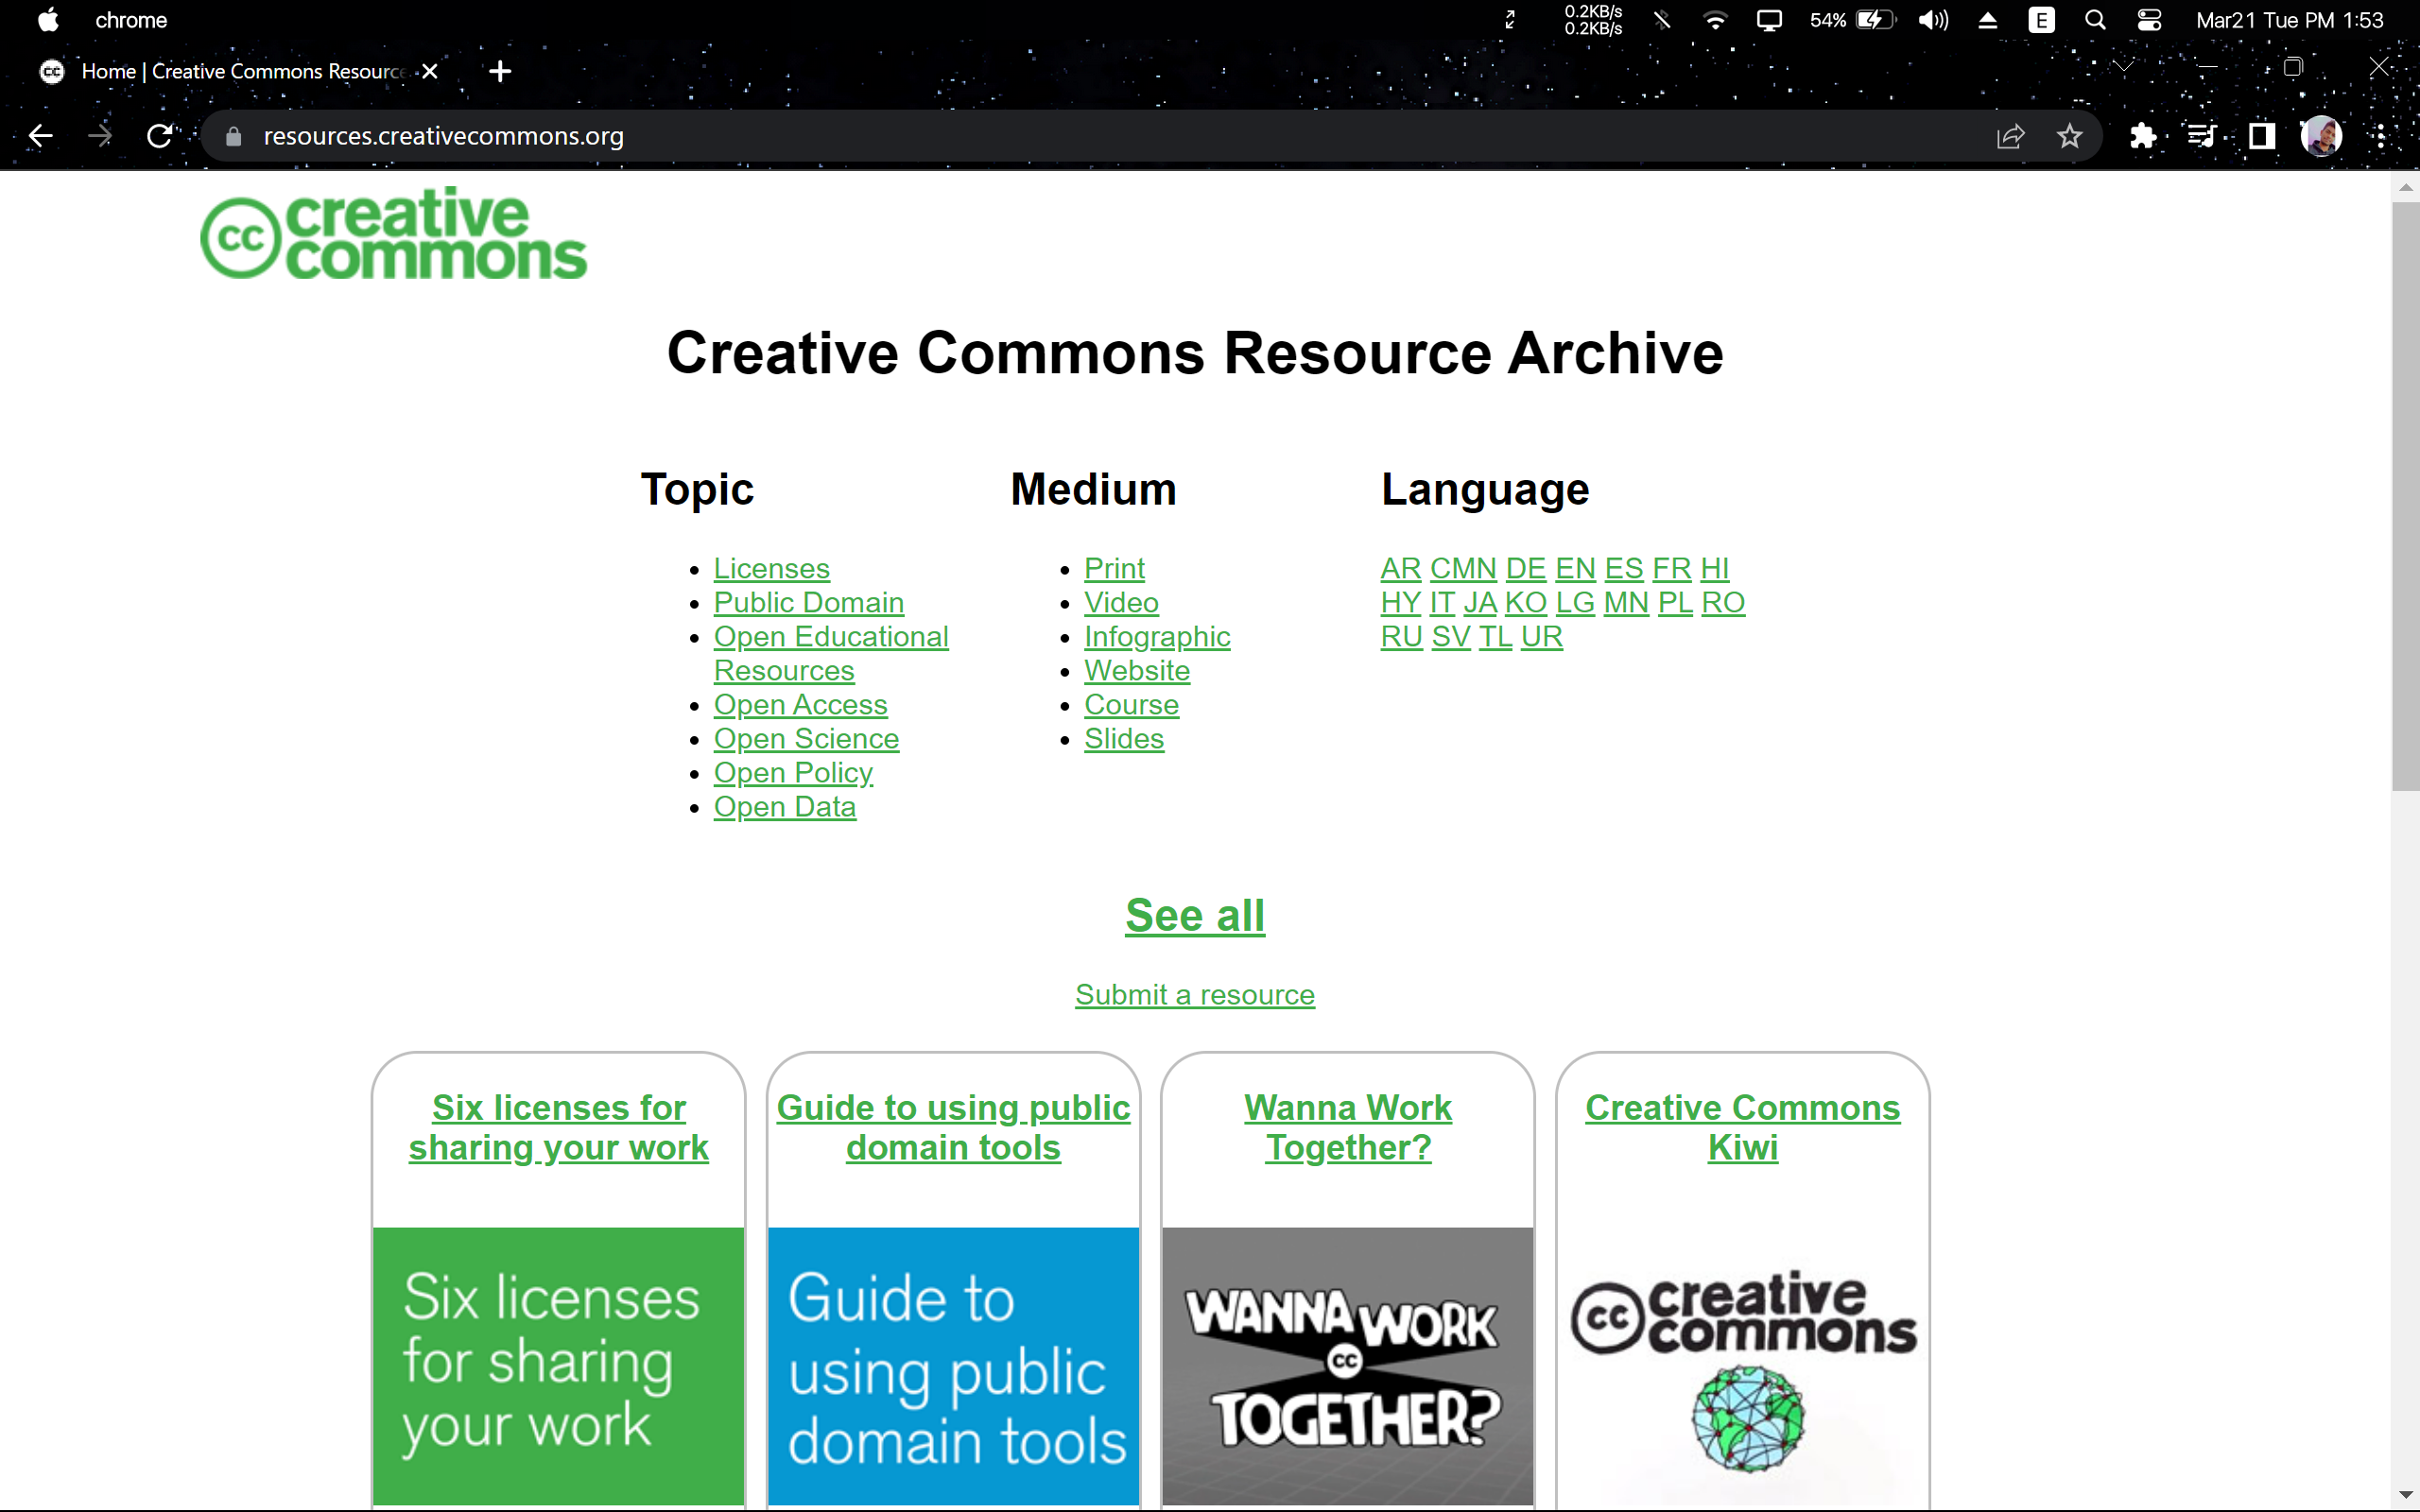Click the padlock site info icon
Viewport: 2420px width, 1512px height.
(233, 136)
